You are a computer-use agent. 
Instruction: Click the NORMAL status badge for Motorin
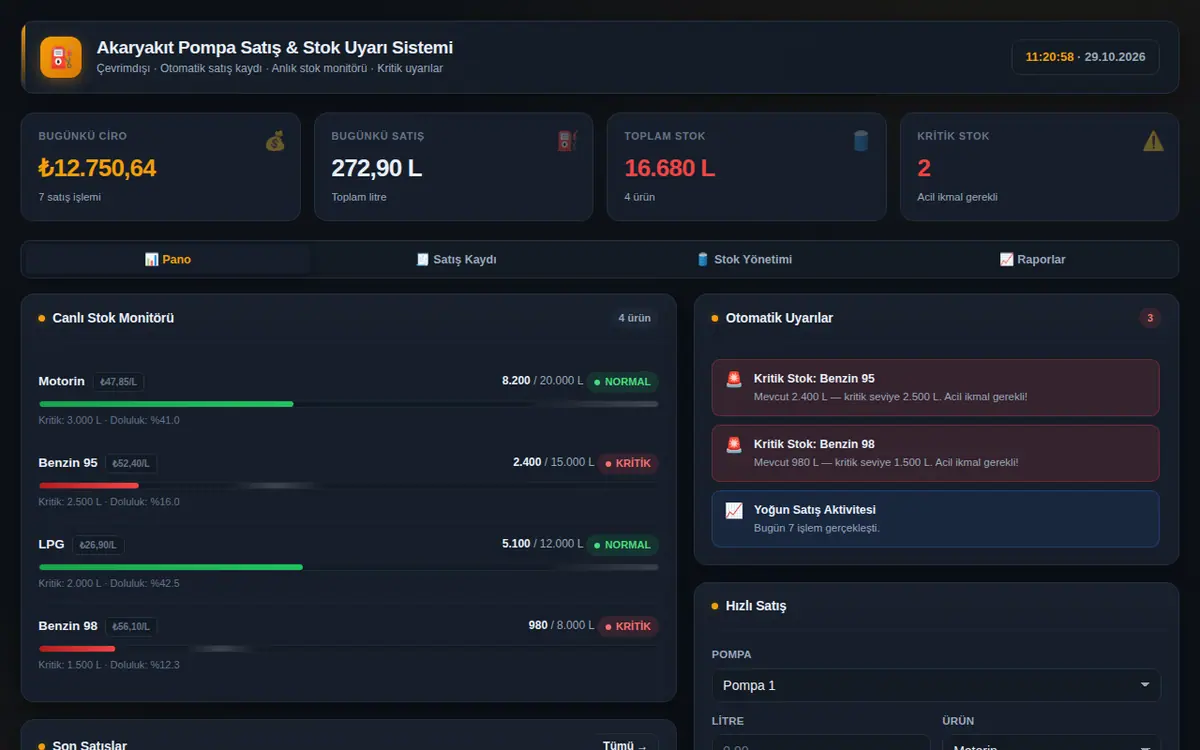(x=622, y=381)
